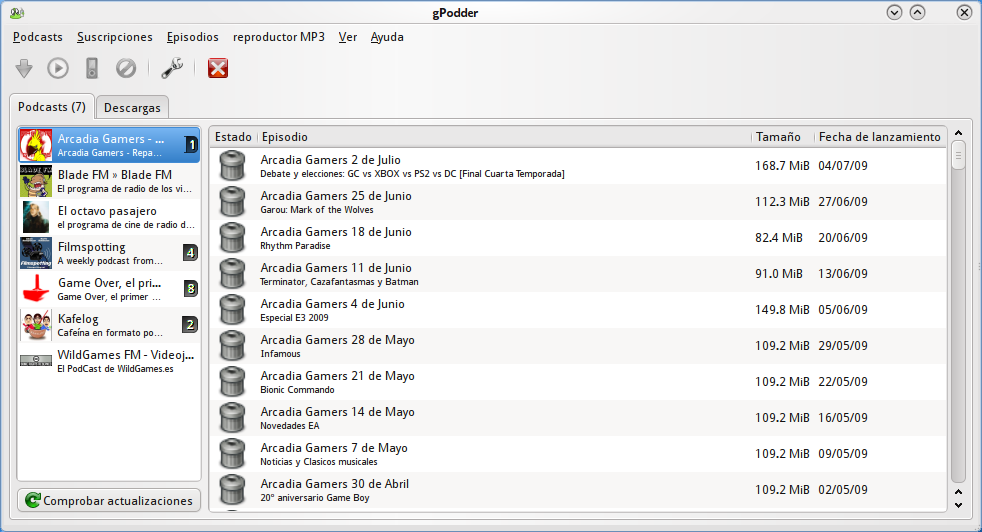Click trash icon for Arcadia Gamers 11 de Junio
The height and width of the screenshot is (532, 982).
232,274
